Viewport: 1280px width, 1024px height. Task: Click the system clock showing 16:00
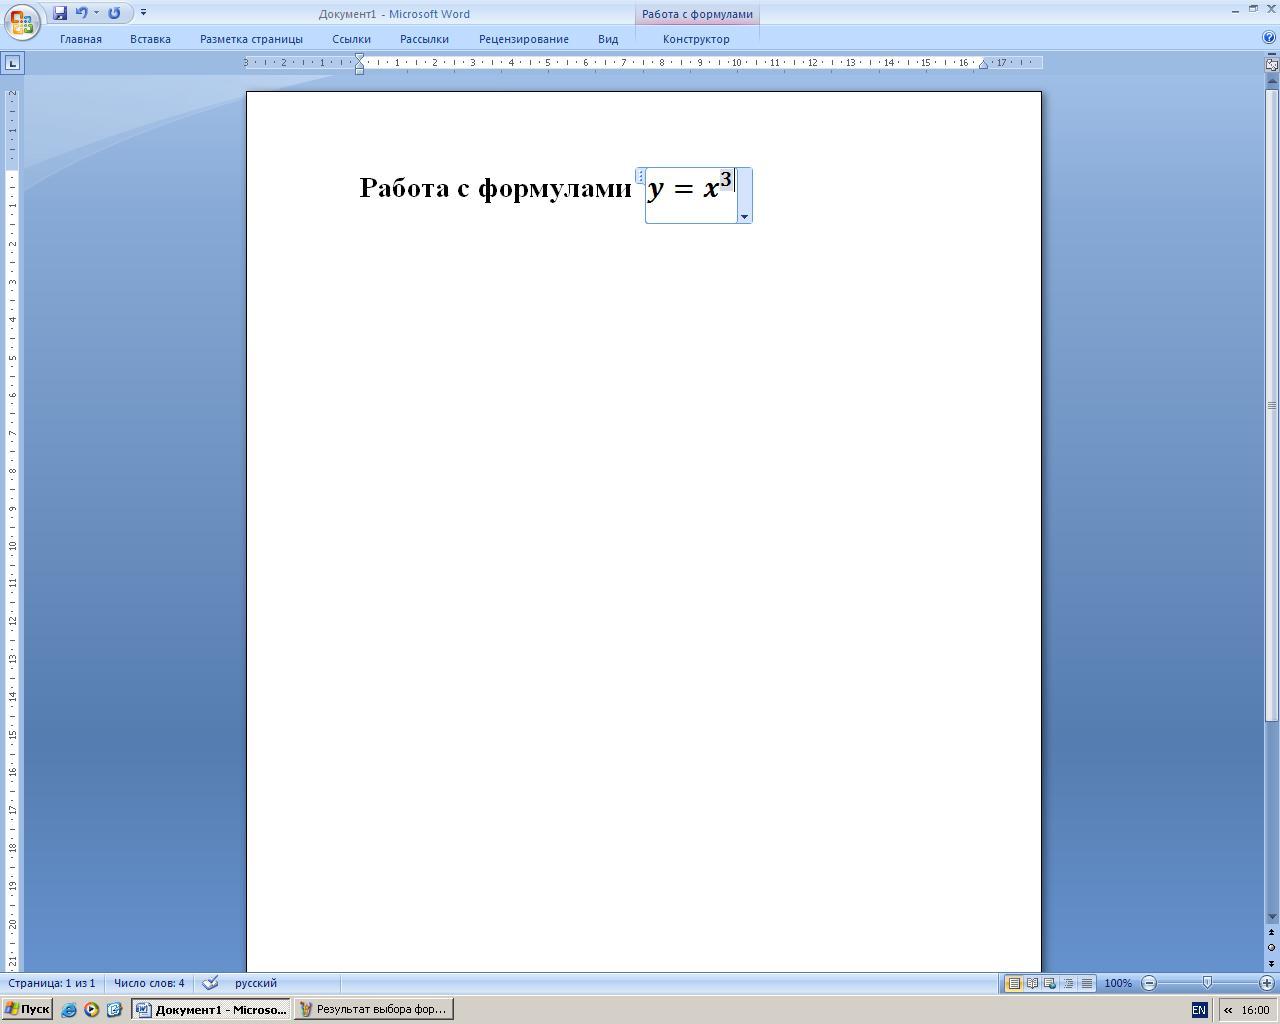[1255, 1010]
